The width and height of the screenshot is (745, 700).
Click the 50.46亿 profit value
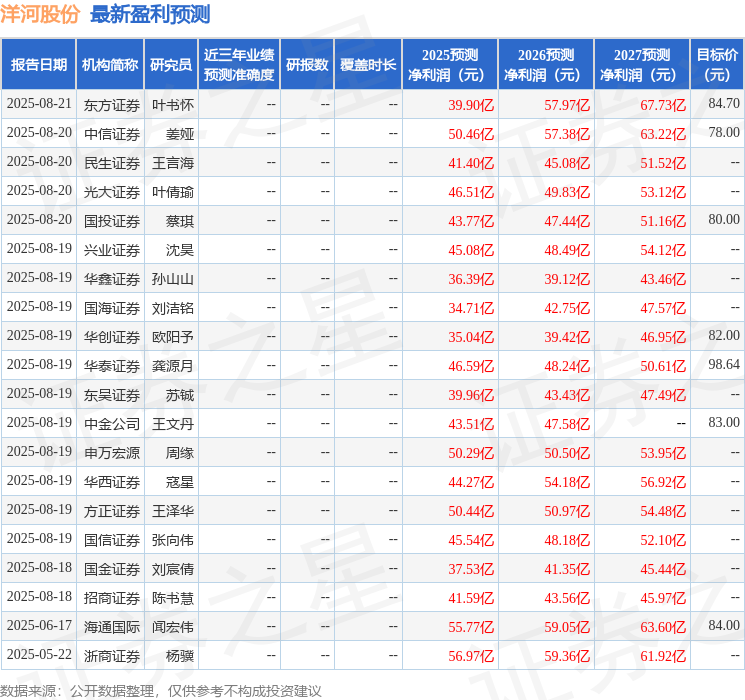(471, 134)
